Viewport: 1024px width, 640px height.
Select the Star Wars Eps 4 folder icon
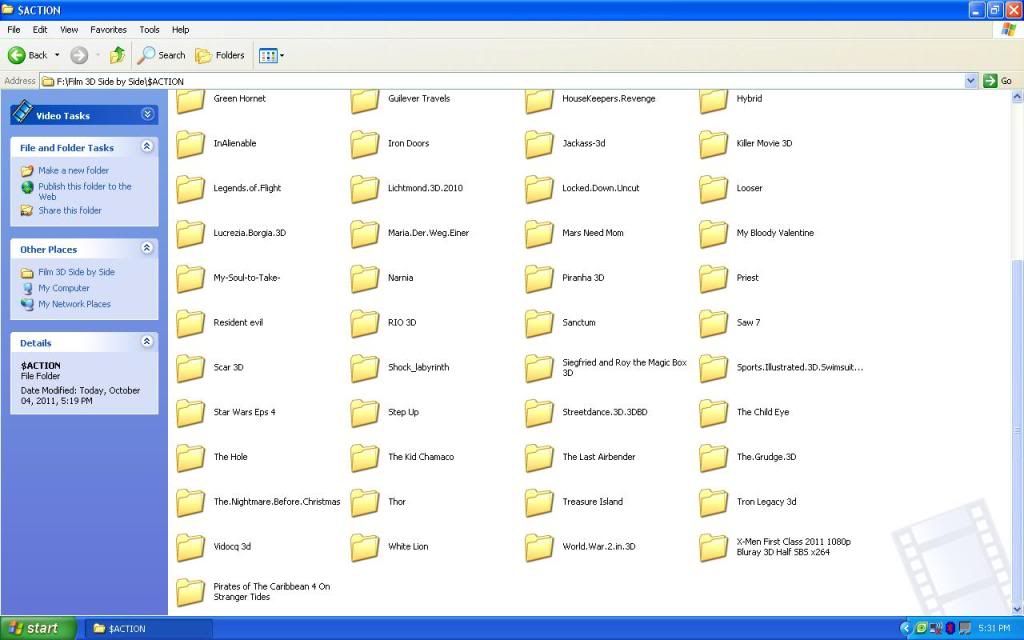pos(191,413)
